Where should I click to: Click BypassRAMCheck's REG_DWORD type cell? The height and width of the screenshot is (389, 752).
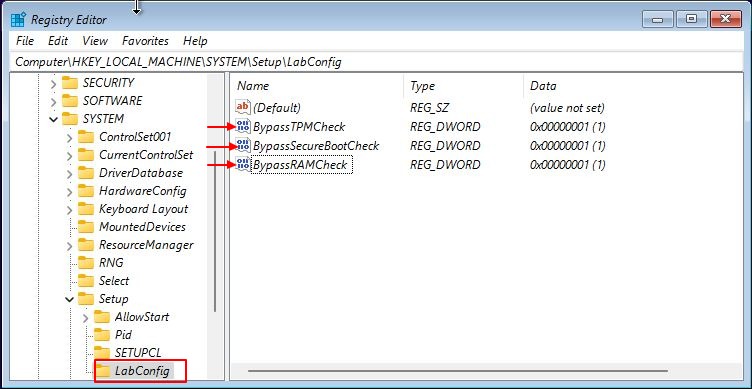(445, 165)
